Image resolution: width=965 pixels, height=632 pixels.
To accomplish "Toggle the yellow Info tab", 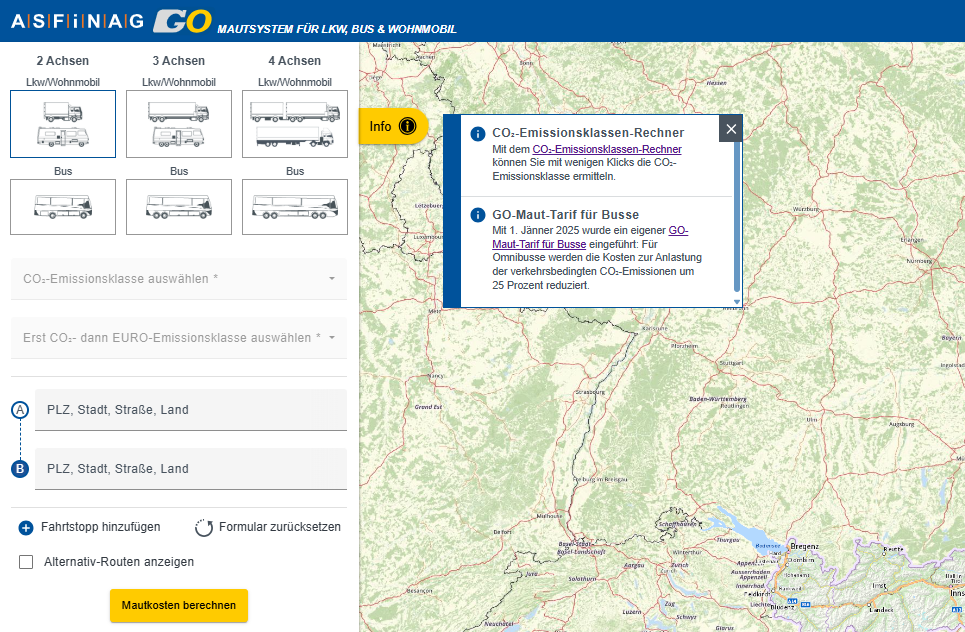I will pyautogui.click(x=393, y=126).
